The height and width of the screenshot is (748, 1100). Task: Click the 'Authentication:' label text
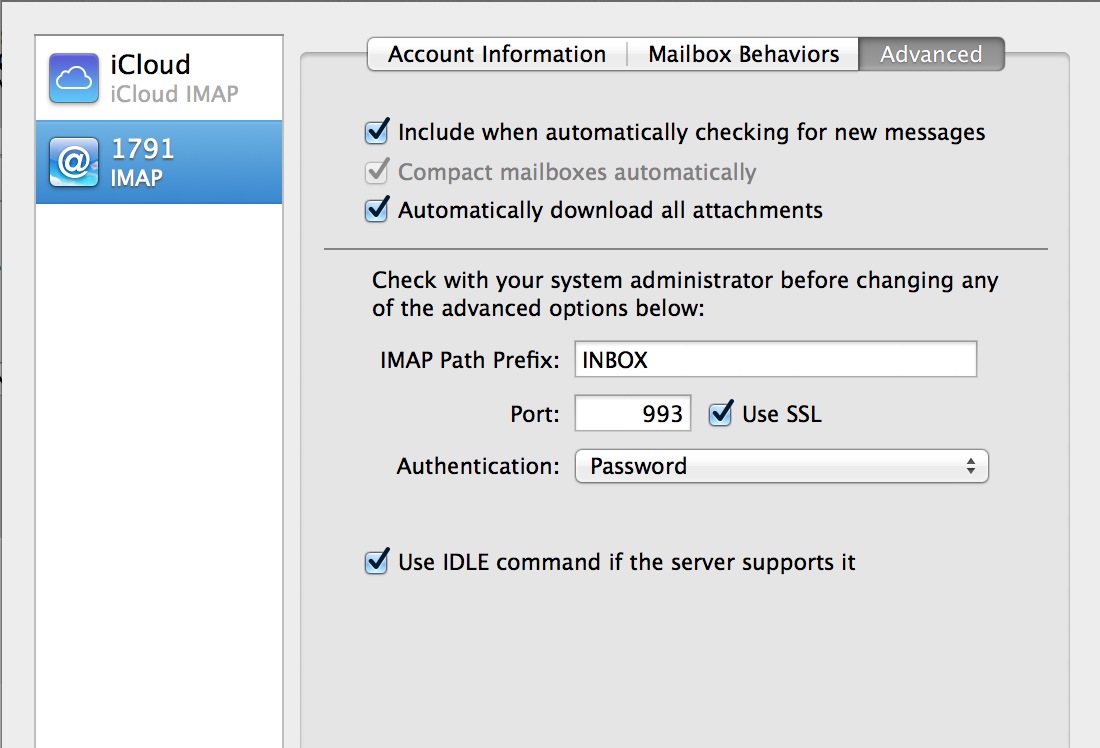pos(479,466)
